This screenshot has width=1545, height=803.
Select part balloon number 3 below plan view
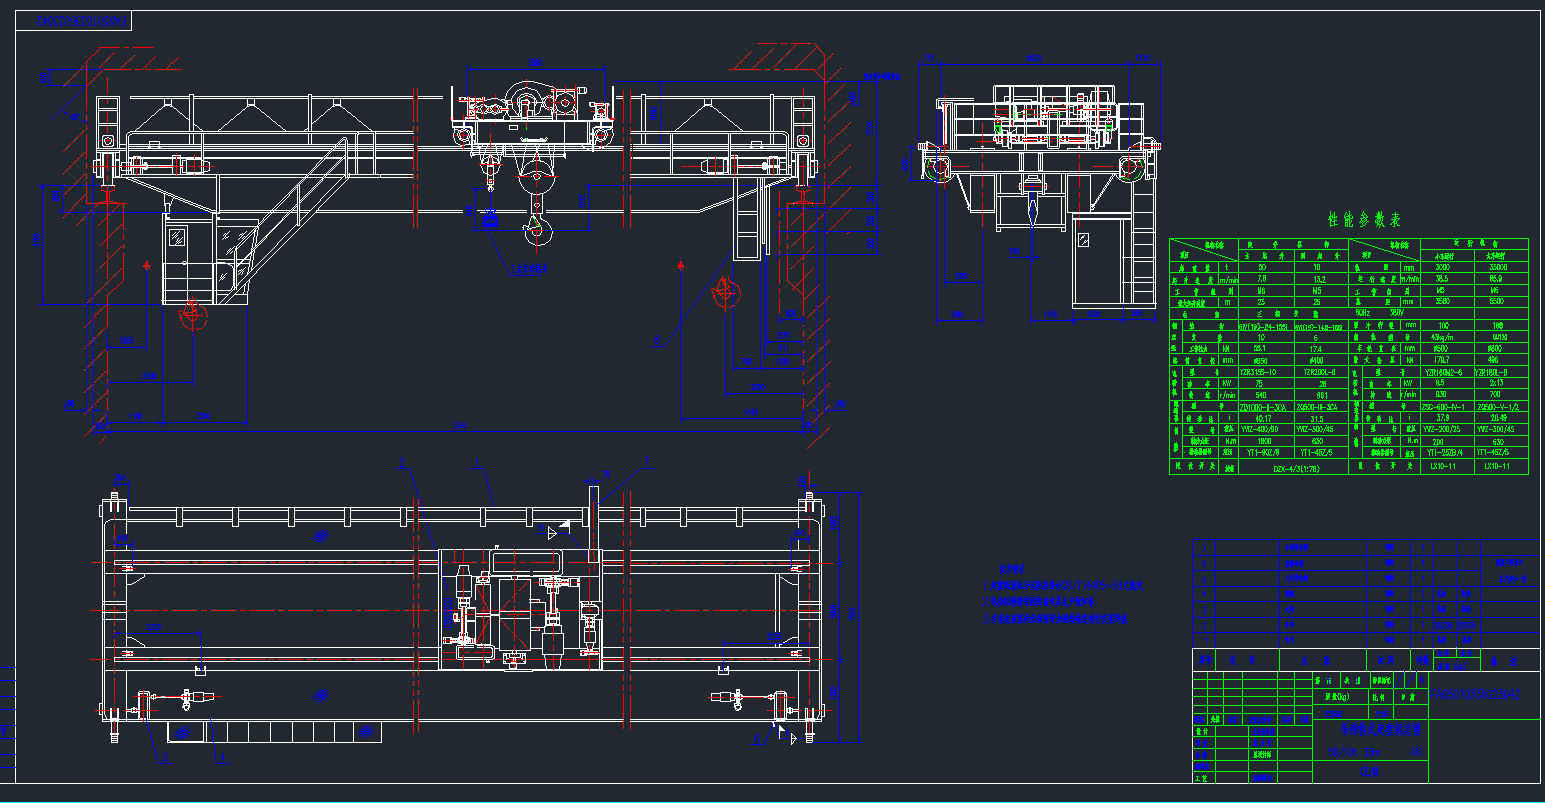[166, 758]
